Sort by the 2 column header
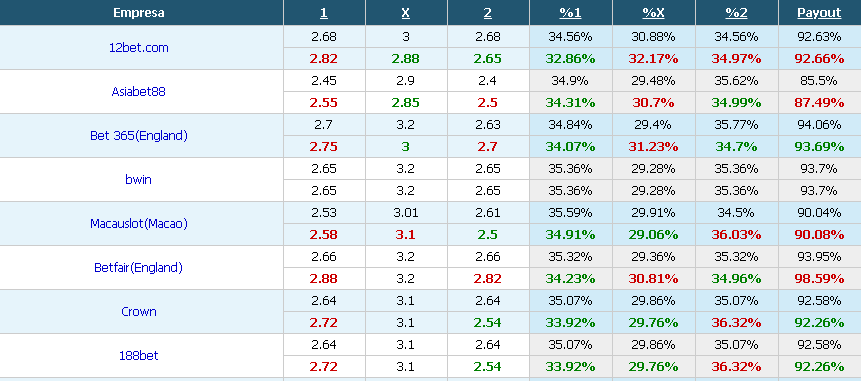This screenshot has height=381, width=861. click(488, 13)
